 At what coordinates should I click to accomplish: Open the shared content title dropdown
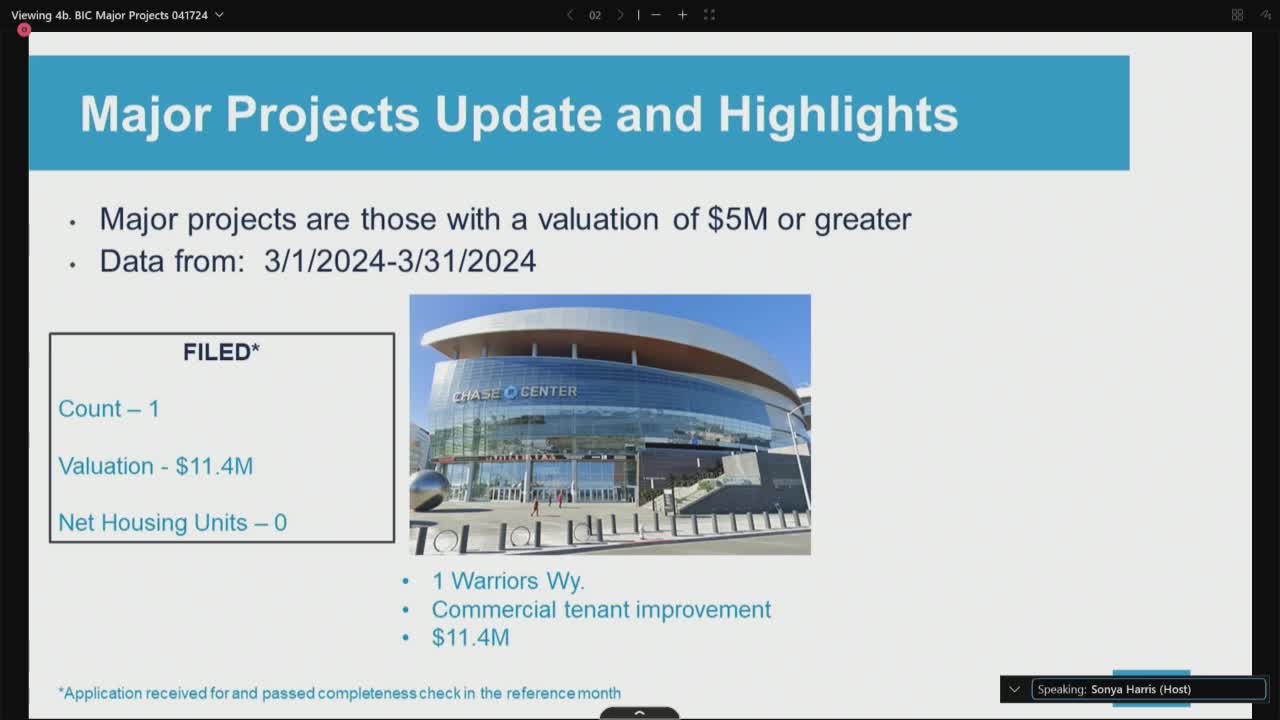pos(217,15)
